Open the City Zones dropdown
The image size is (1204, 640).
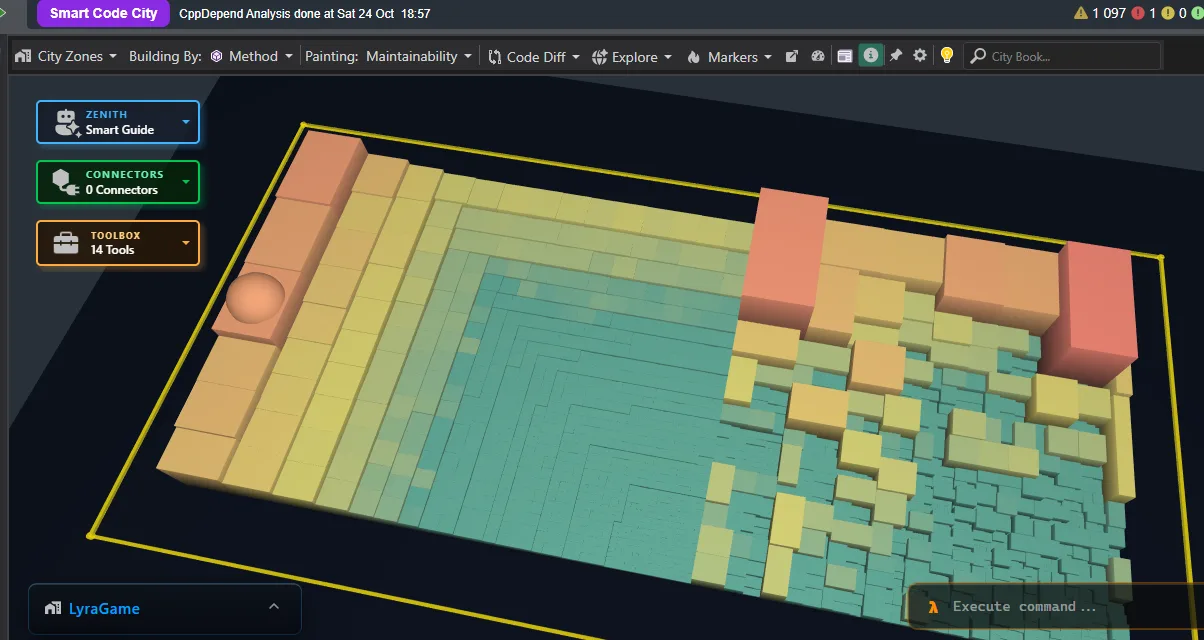tap(67, 57)
